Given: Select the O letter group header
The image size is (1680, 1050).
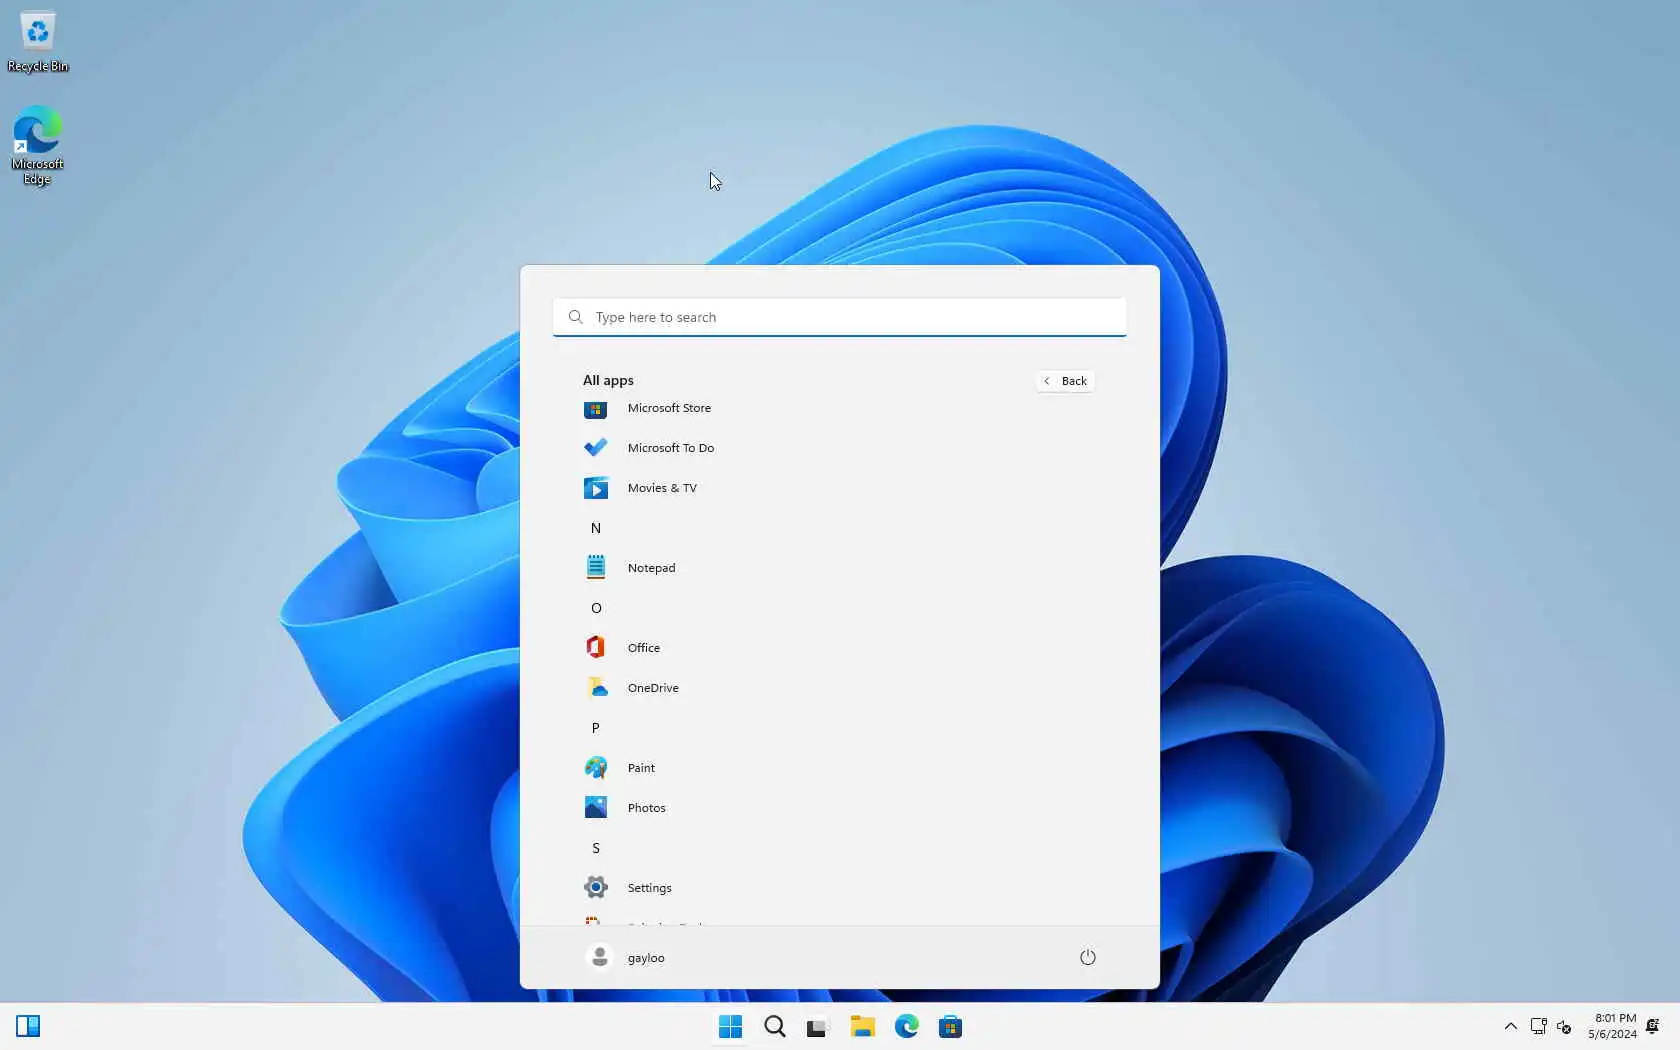Looking at the screenshot, I should (596, 608).
